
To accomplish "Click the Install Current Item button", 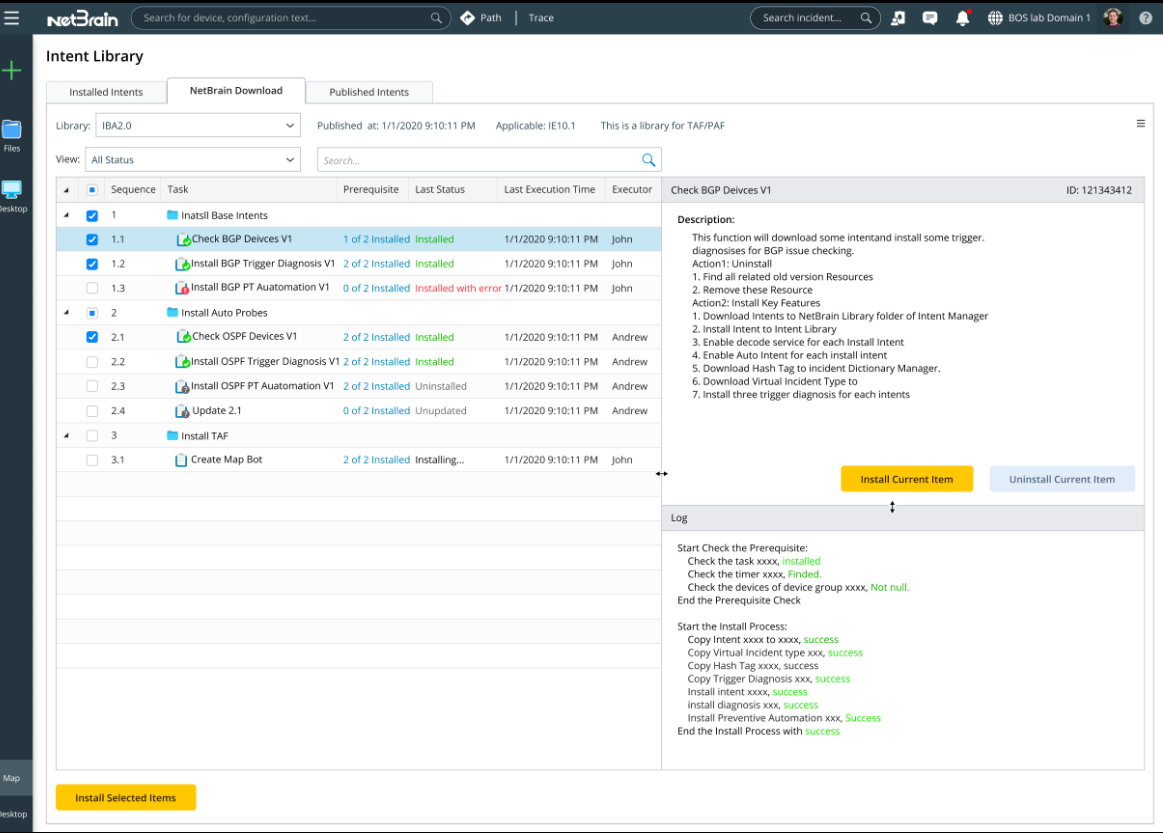I will (906, 479).
